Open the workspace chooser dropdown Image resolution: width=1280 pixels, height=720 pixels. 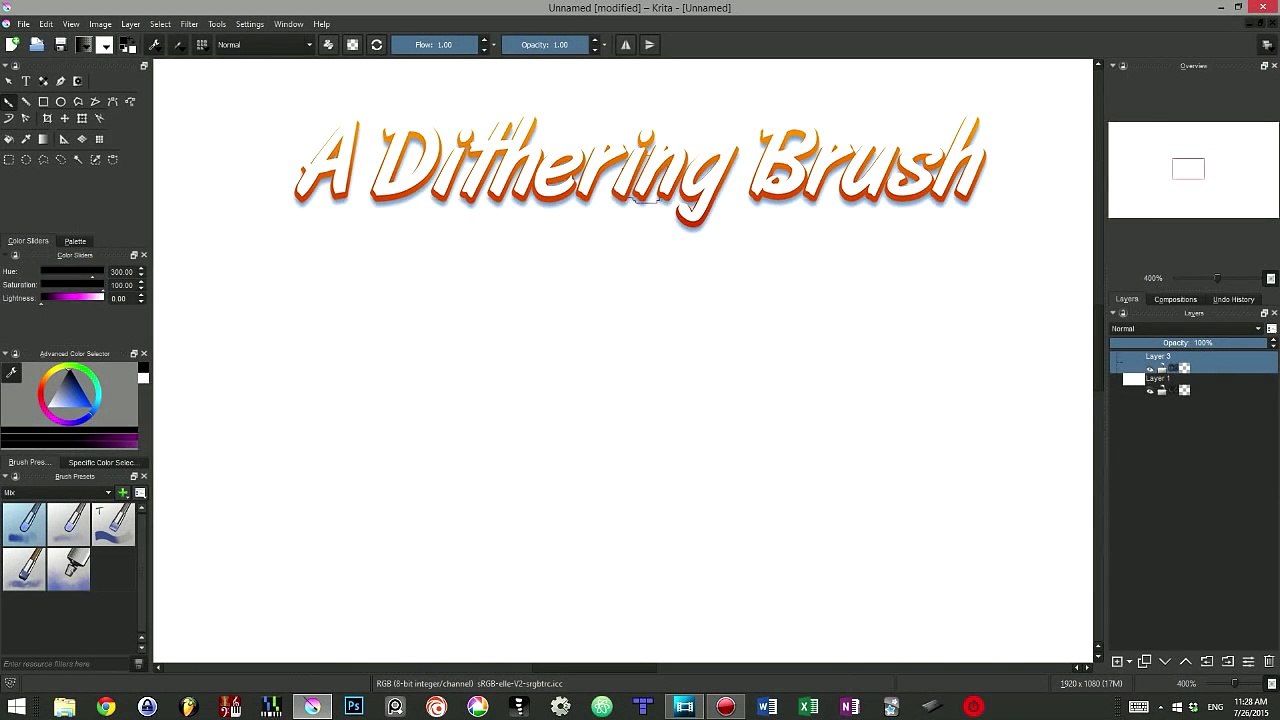[x=1267, y=44]
